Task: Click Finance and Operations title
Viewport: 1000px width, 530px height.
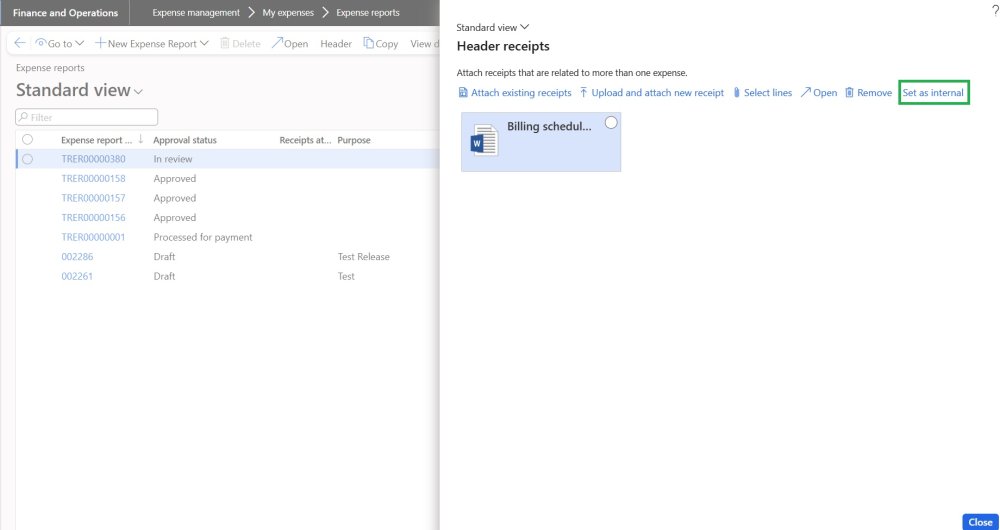Action: (x=66, y=13)
